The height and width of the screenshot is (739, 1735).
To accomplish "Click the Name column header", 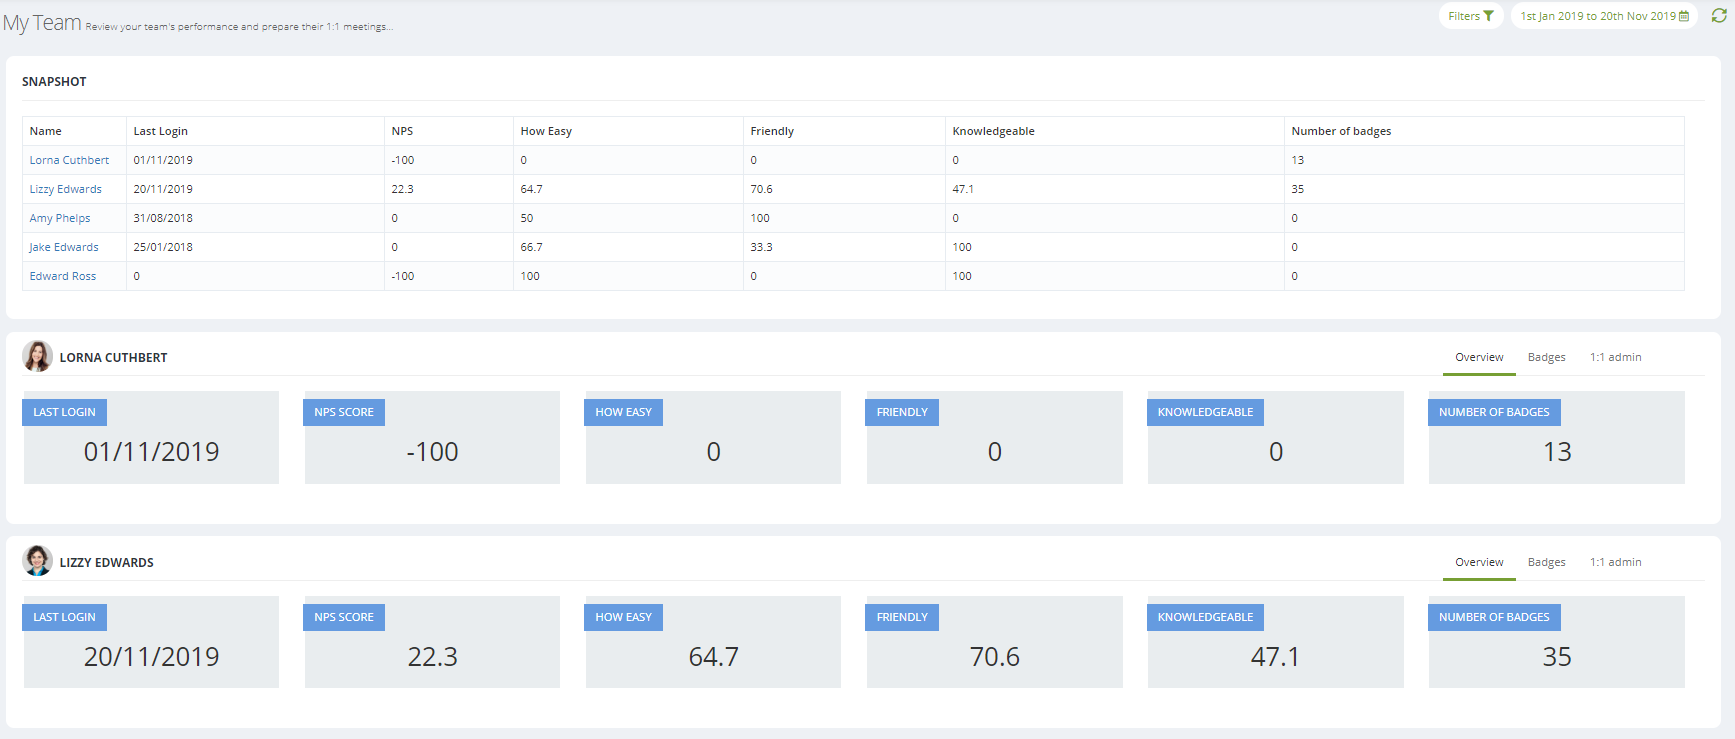I will [74, 131].
